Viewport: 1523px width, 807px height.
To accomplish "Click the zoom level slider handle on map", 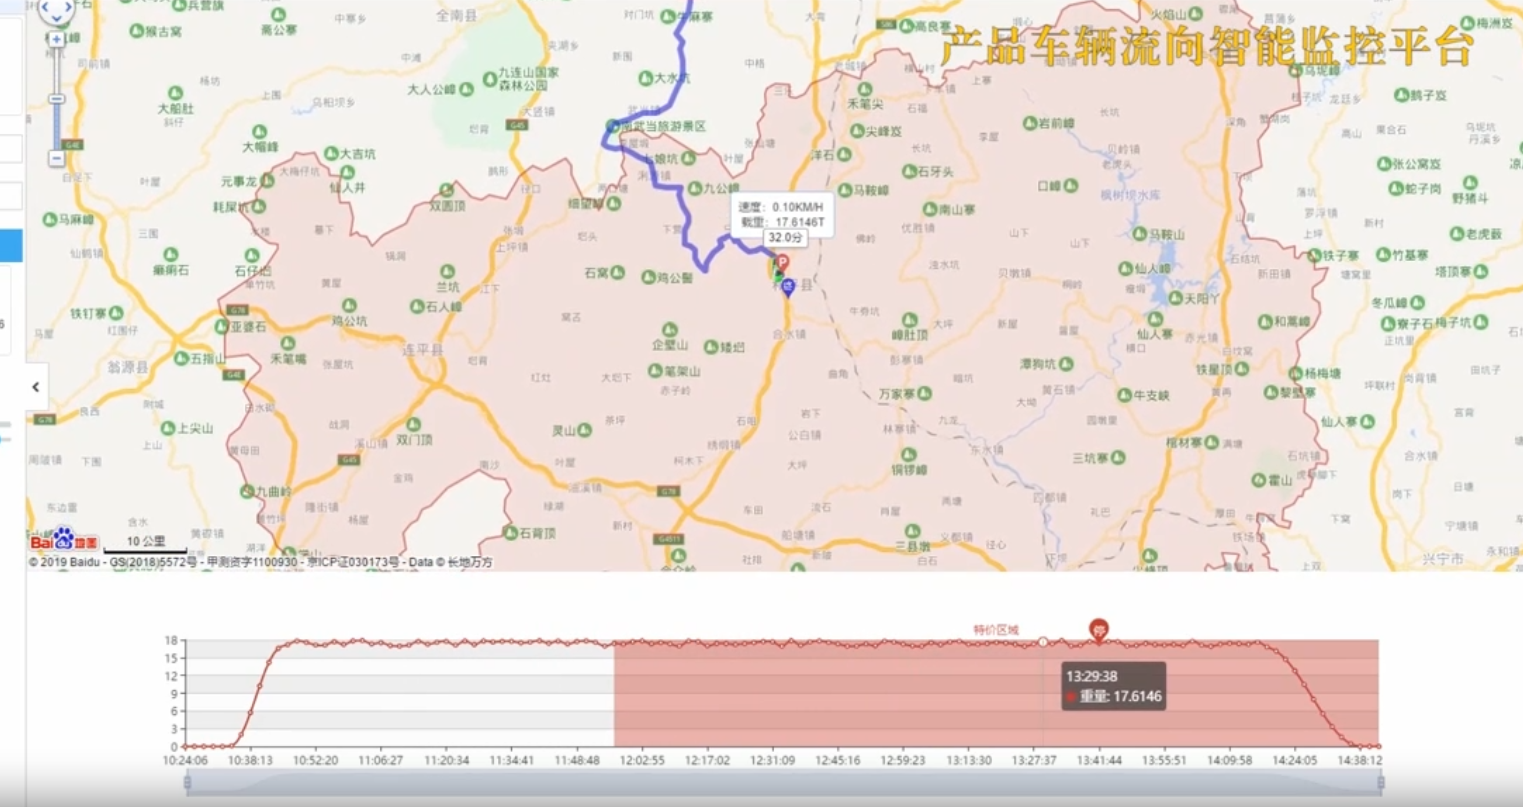I will (56, 99).
